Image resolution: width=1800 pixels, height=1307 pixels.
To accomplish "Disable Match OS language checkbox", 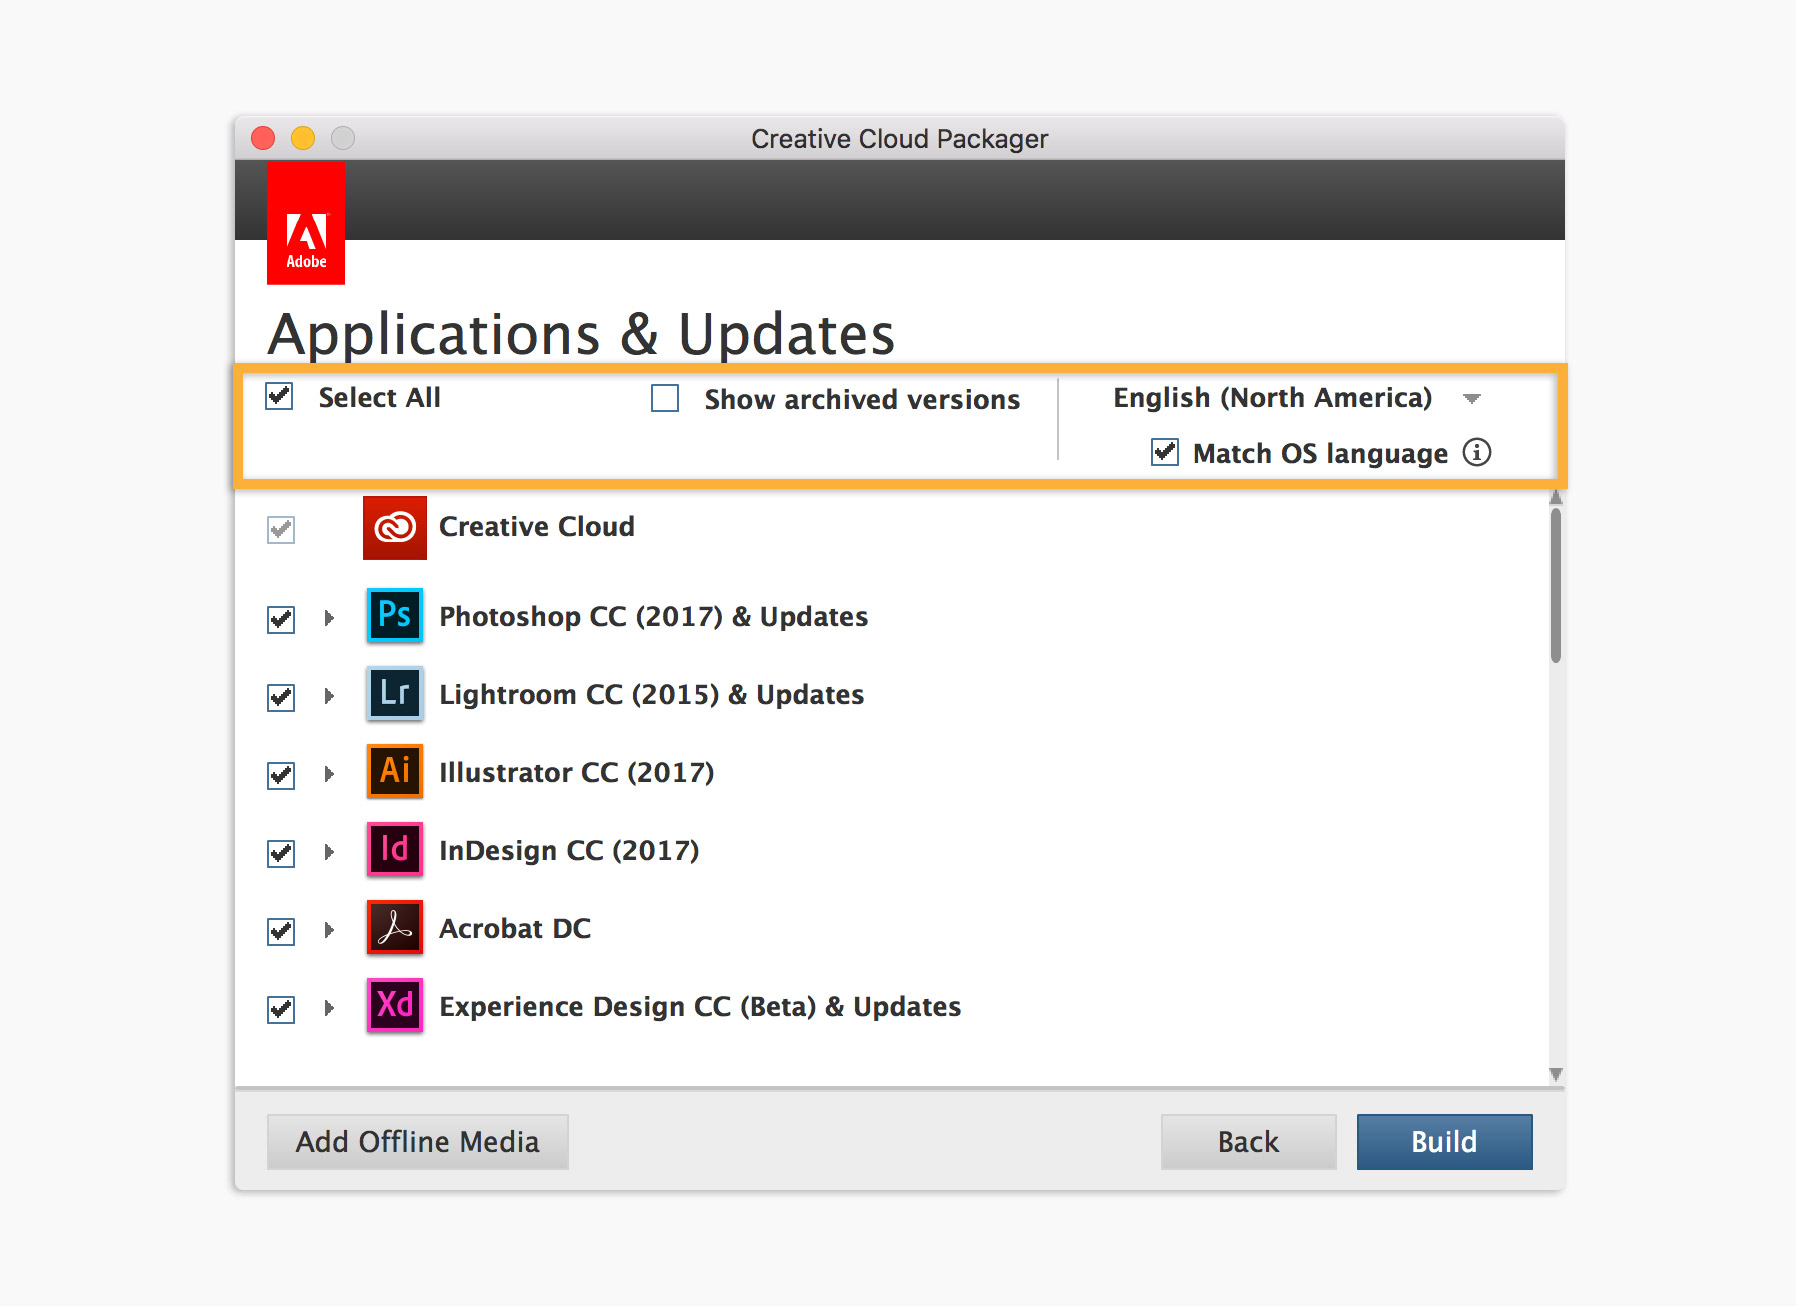I will coord(1165,452).
